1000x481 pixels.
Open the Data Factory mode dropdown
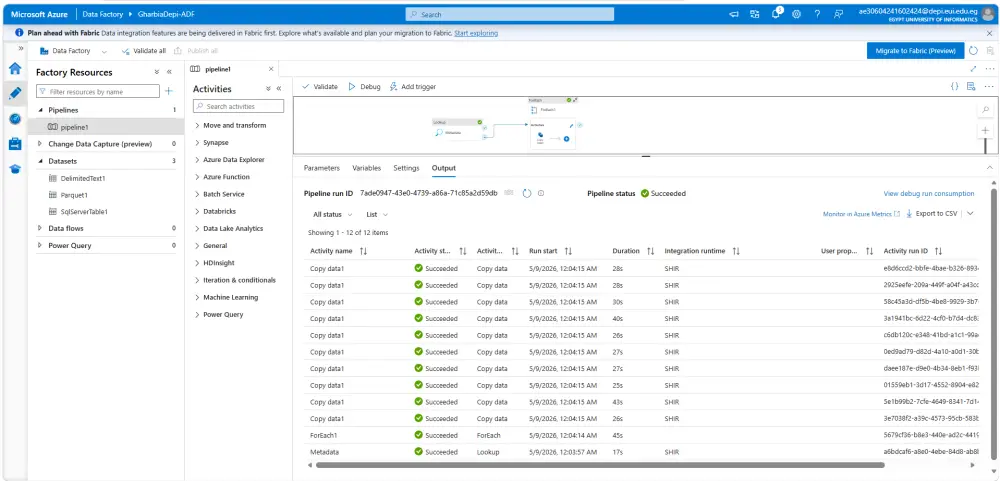[74, 50]
